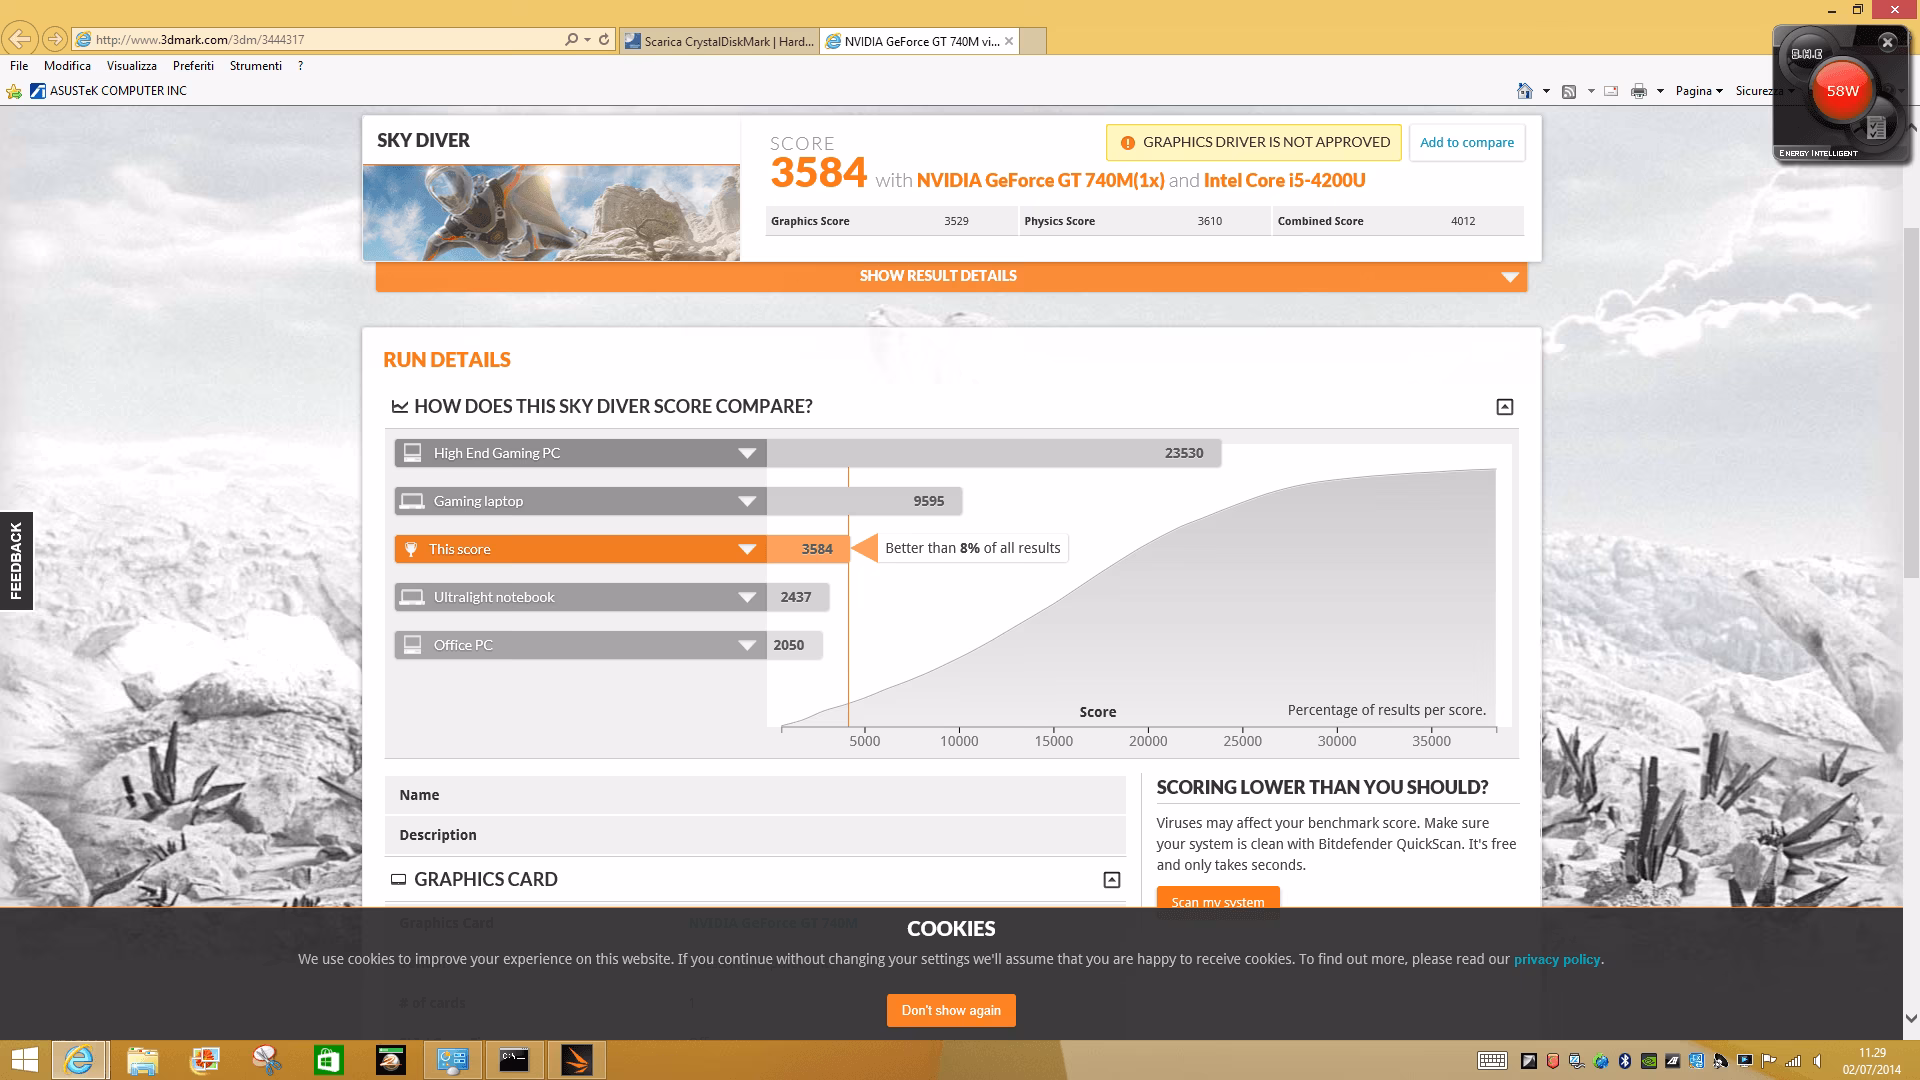This screenshot has width=1920, height=1080.
Task: Expand the This score dropdown
Action: [746, 549]
